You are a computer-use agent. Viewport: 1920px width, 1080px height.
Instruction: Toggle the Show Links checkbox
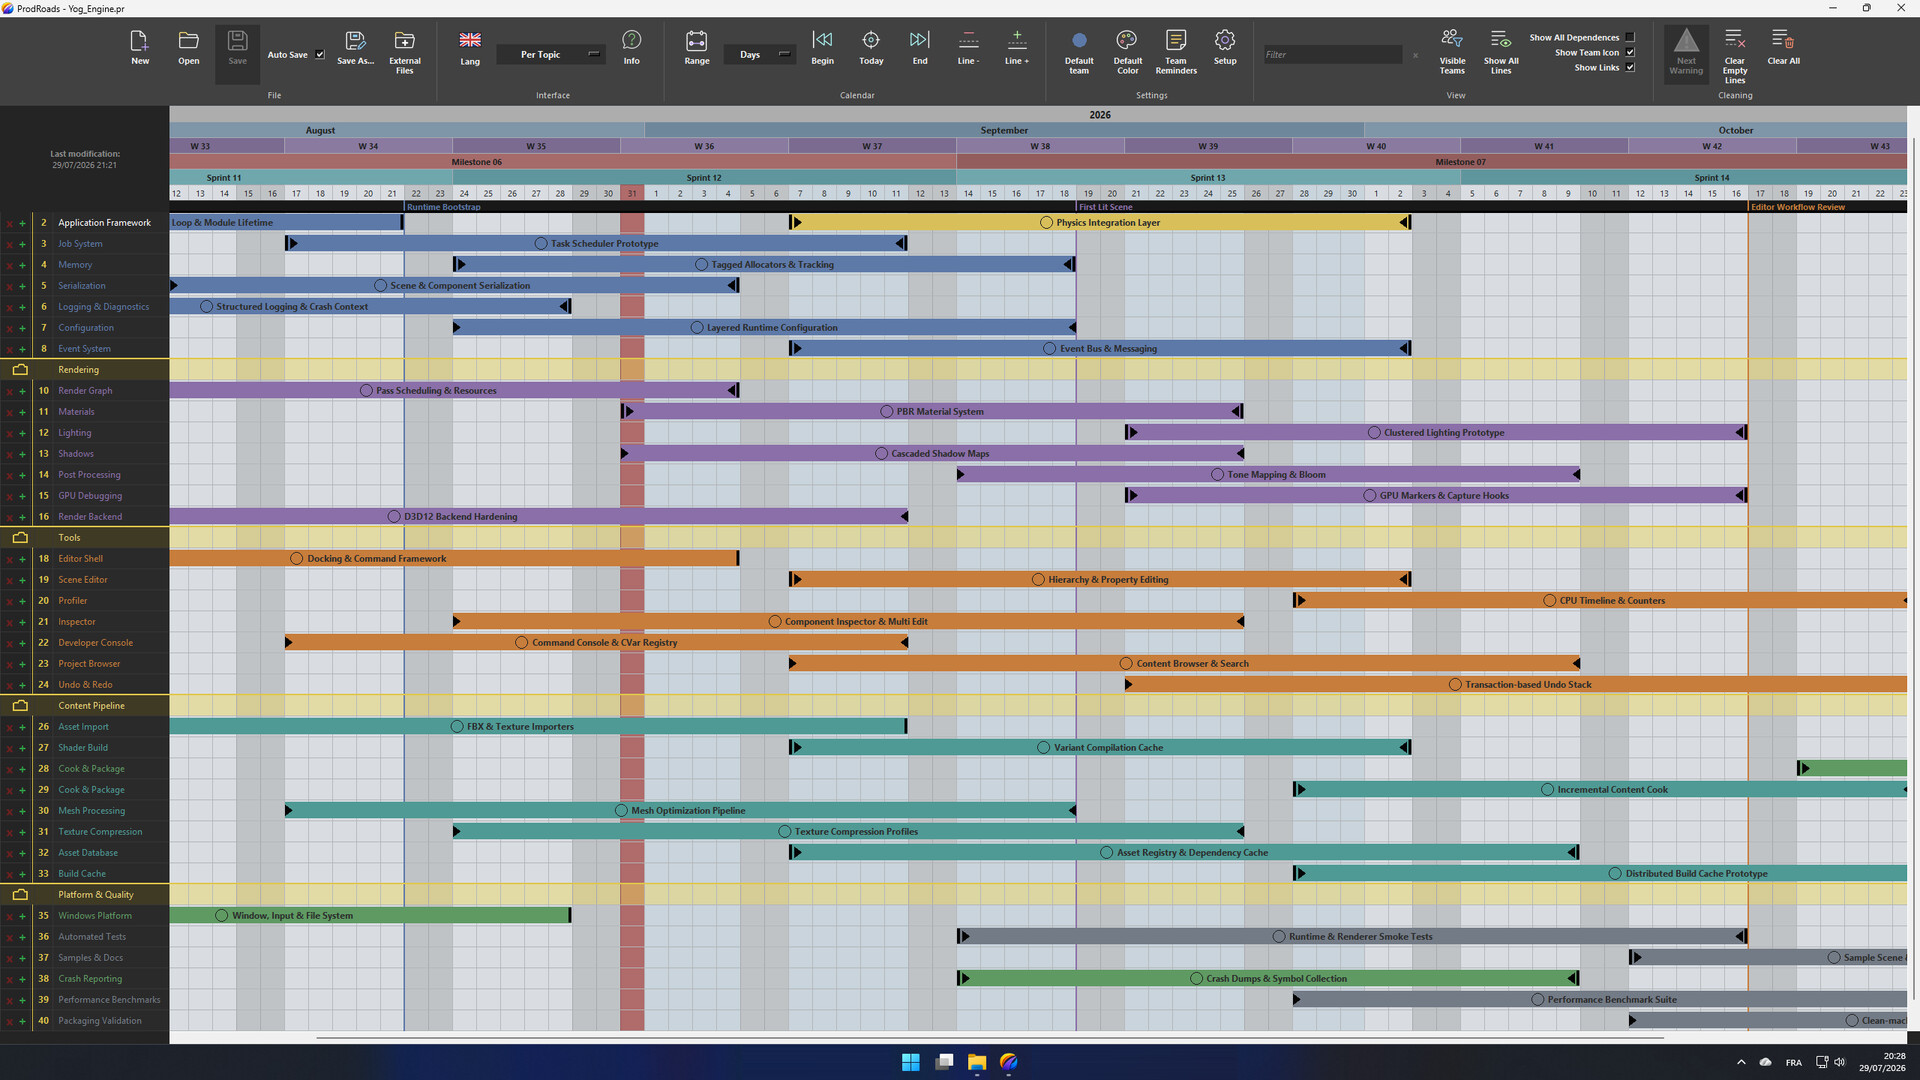pos(1630,68)
